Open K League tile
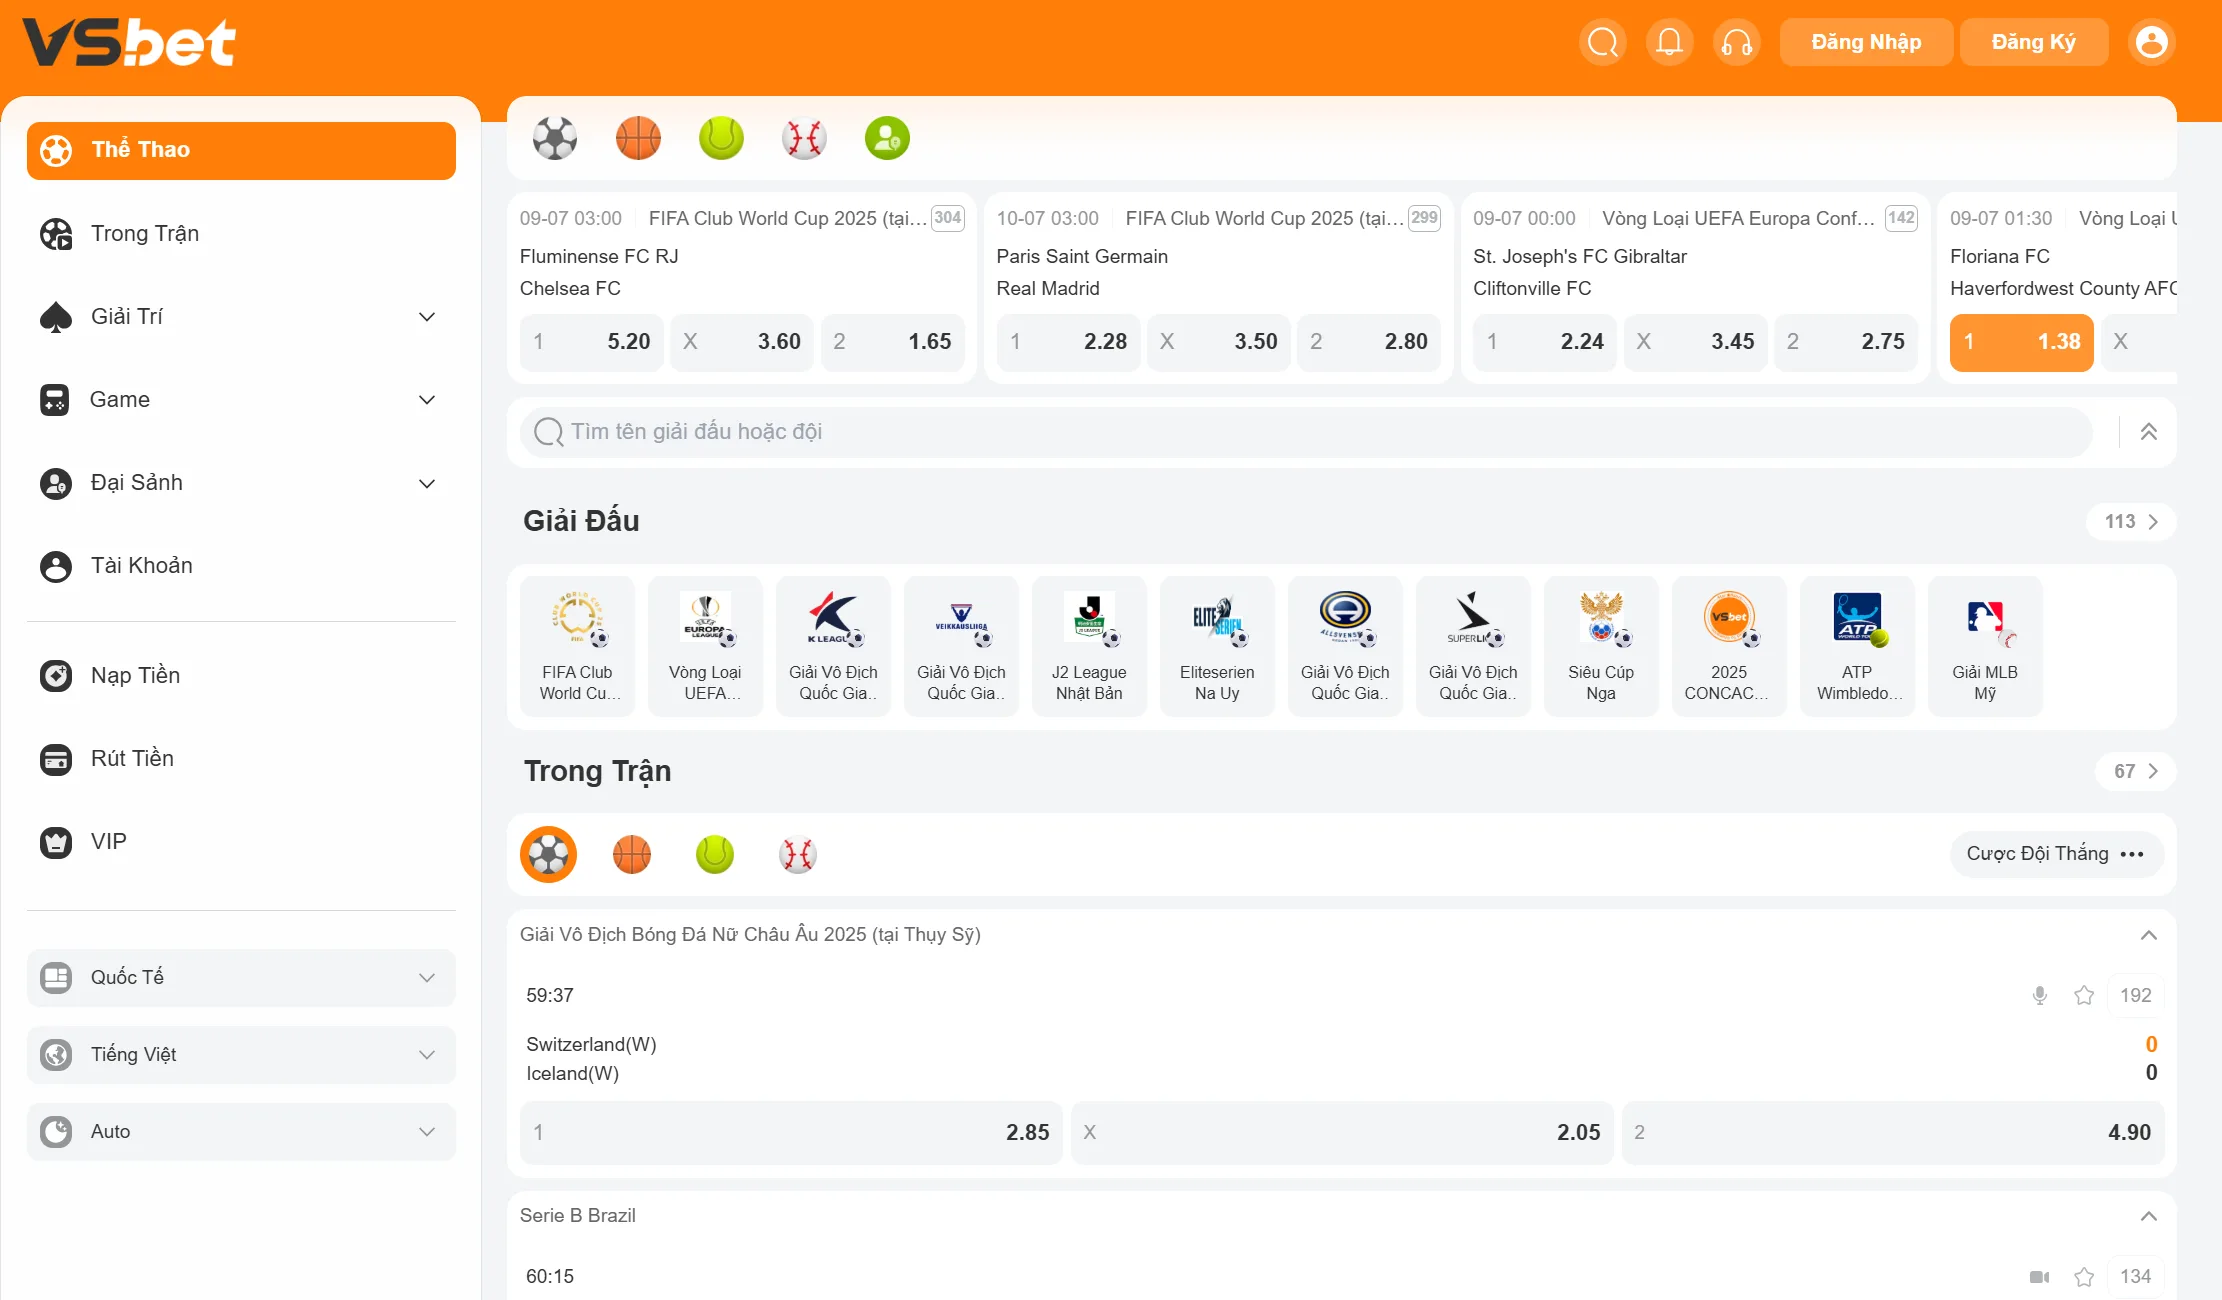The height and width of the screenshot is (1300, 2222). [833, 646]
